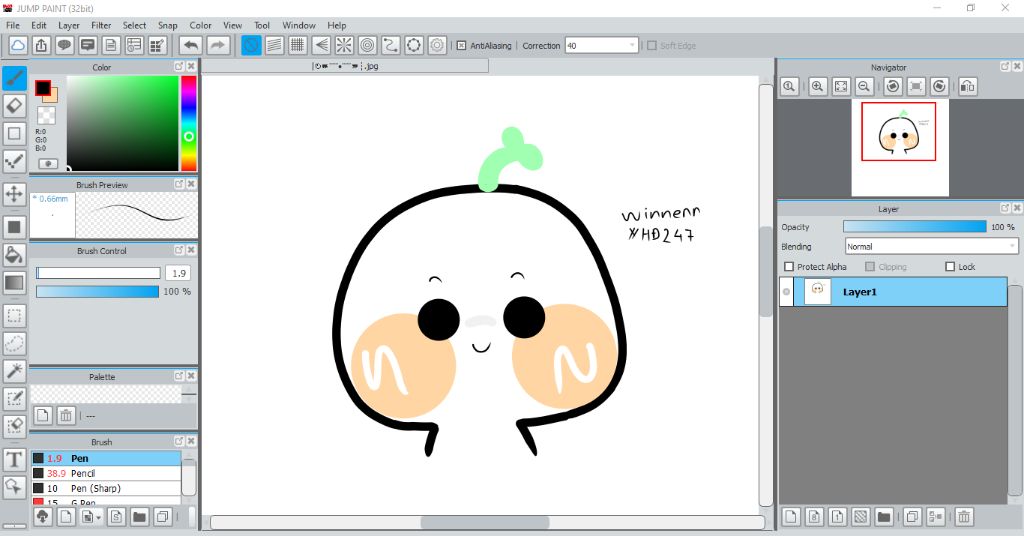Enable the parallel lines snap
Image resolution: width=1024 pixels, height=536 pixels.
click(x=274, y=45)
